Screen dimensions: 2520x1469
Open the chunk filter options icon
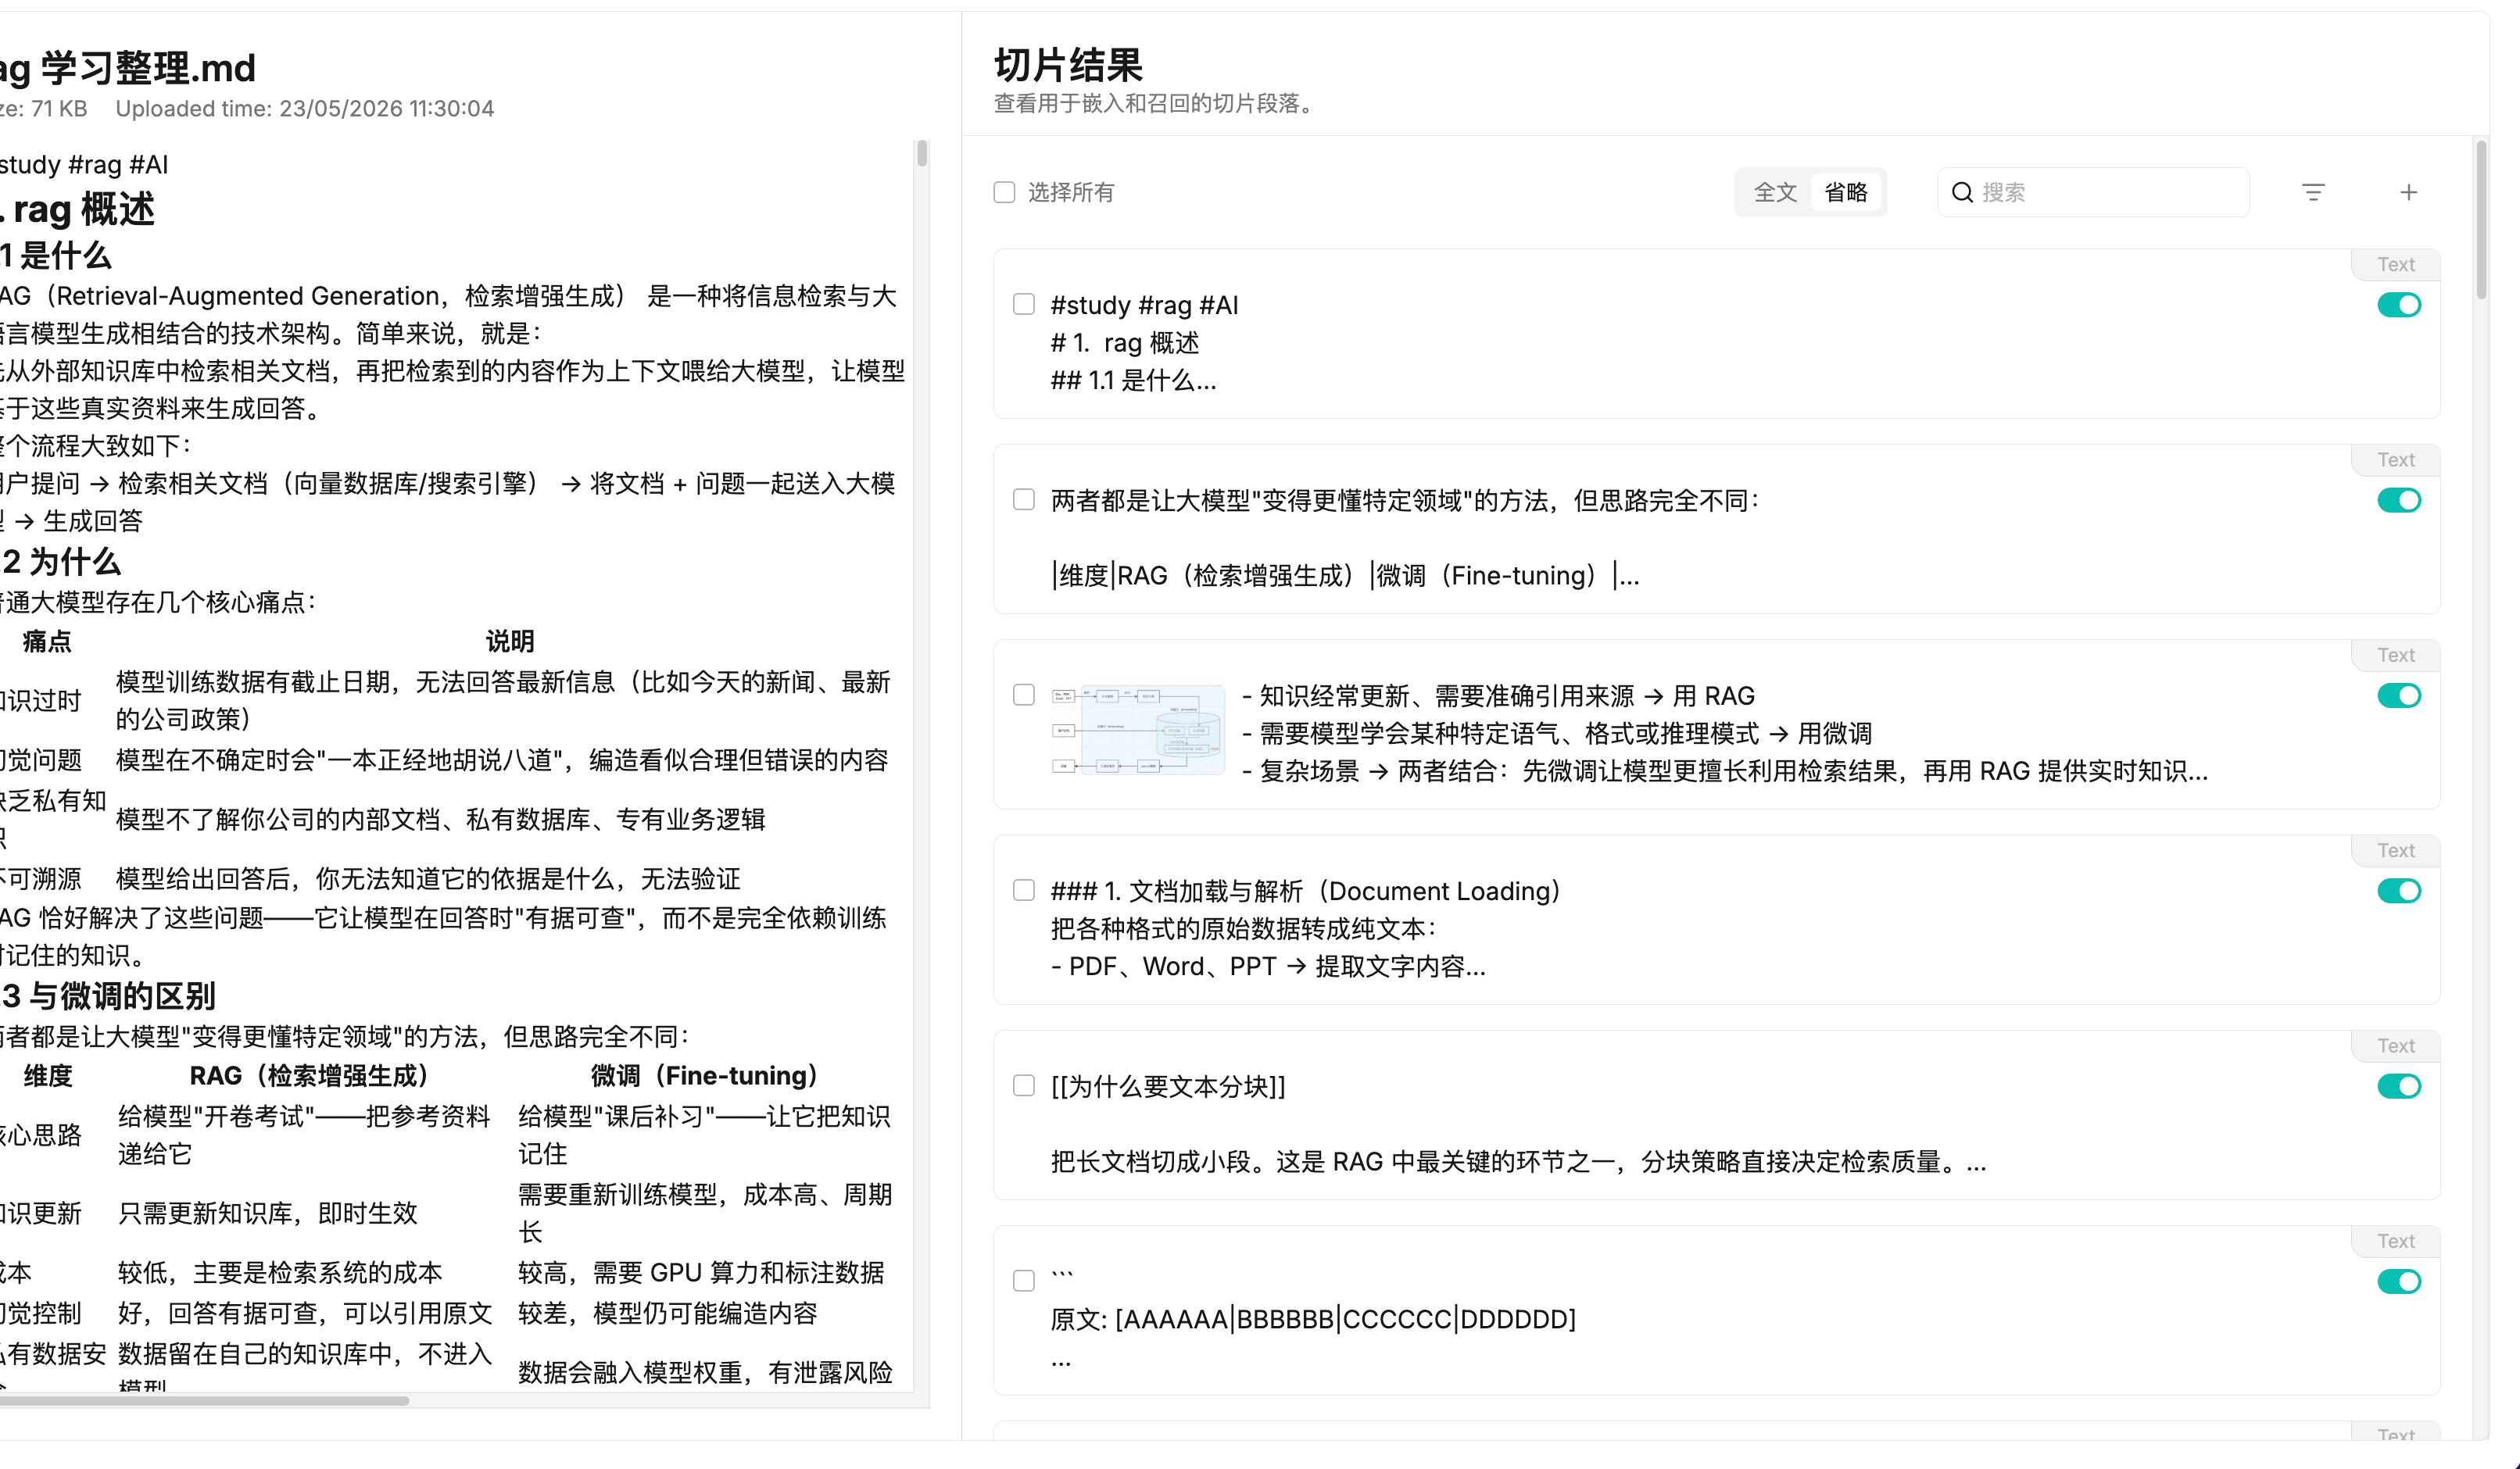pyautogui.click(x=2313, y=192)
